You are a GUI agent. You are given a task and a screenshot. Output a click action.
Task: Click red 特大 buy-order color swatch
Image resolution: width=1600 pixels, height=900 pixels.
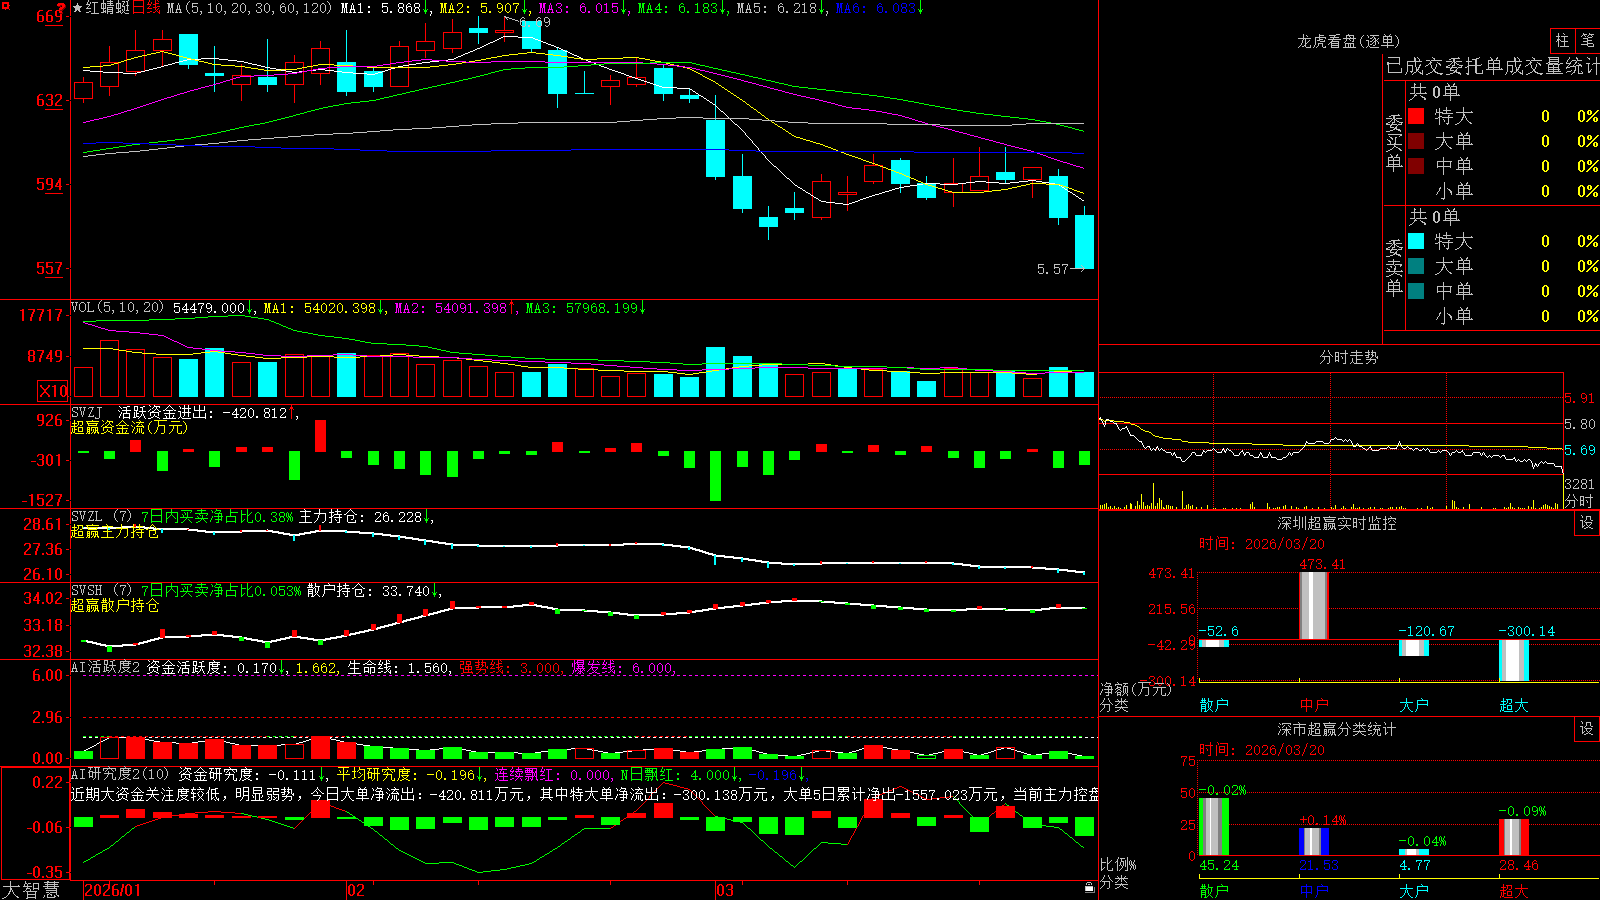tap(1416, 116)
